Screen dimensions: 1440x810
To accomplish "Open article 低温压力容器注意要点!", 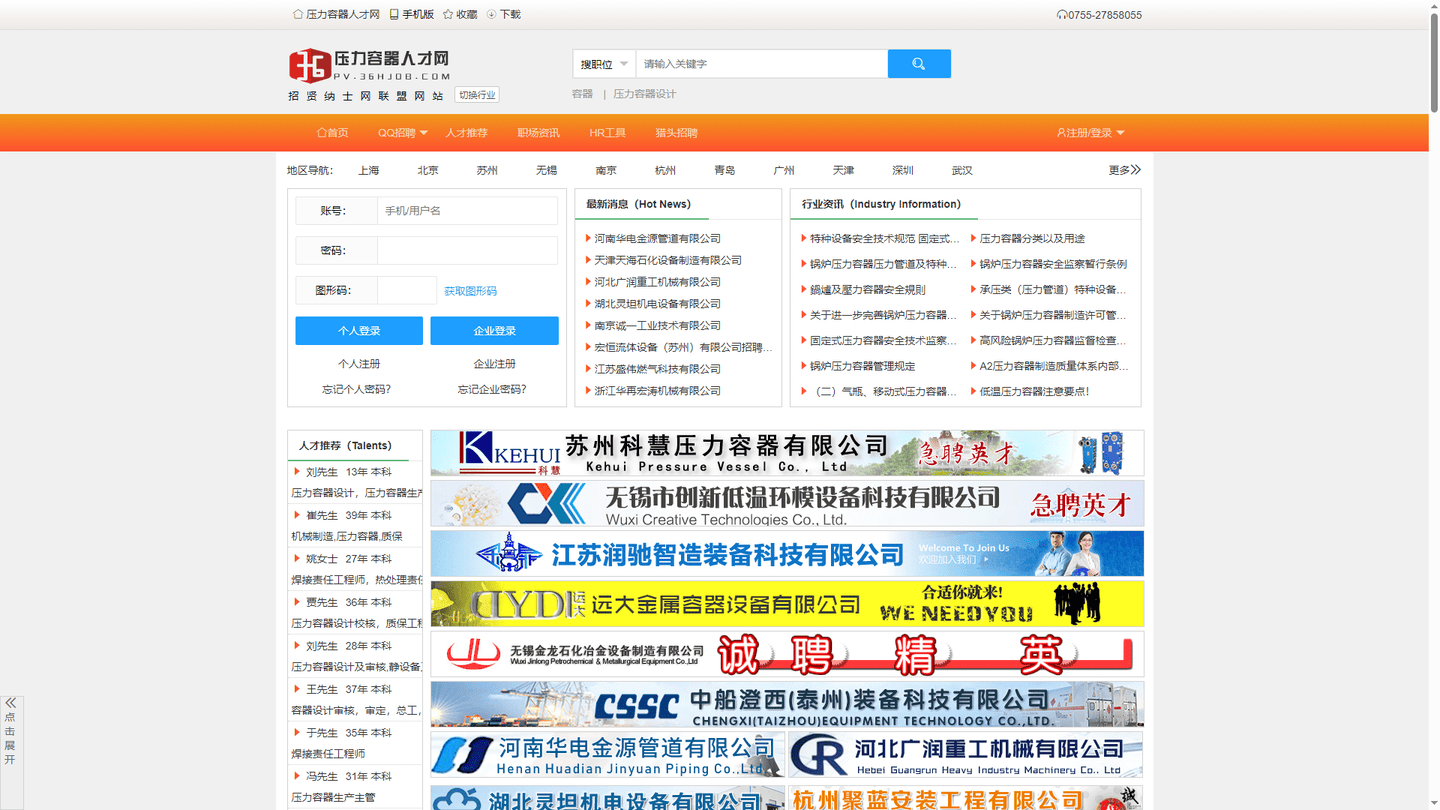I will tap(1034, 392).
